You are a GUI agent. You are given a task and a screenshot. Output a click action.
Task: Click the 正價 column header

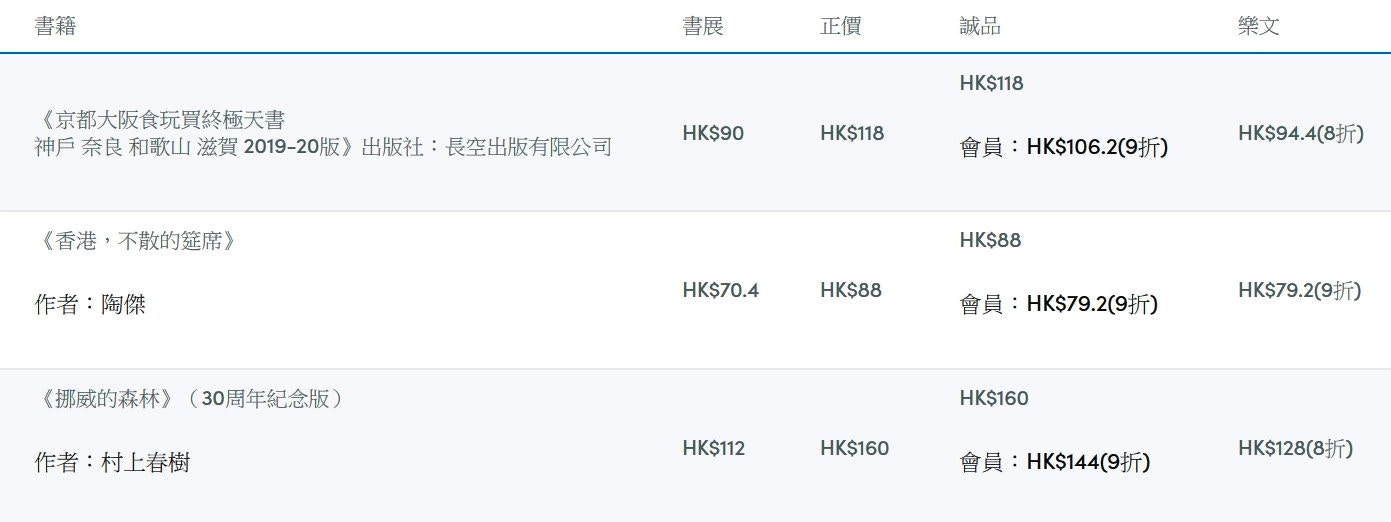[841, 26]
